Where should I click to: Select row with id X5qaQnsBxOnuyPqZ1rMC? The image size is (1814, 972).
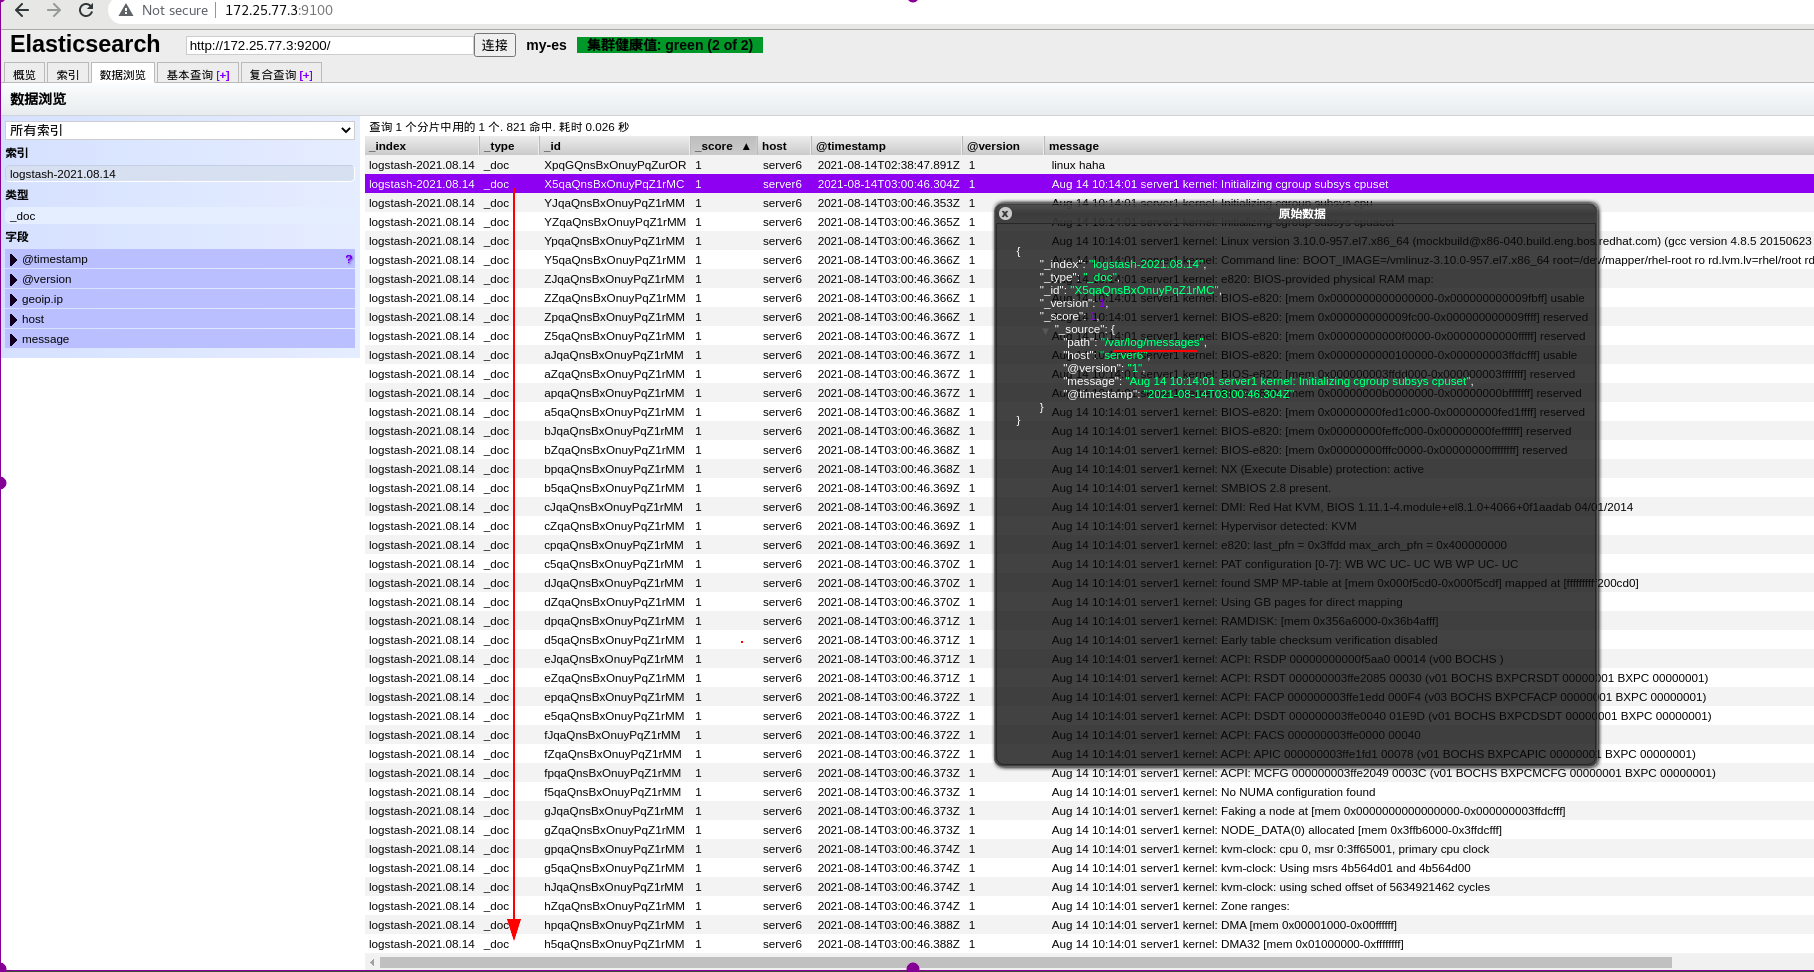coord(1089,184)
